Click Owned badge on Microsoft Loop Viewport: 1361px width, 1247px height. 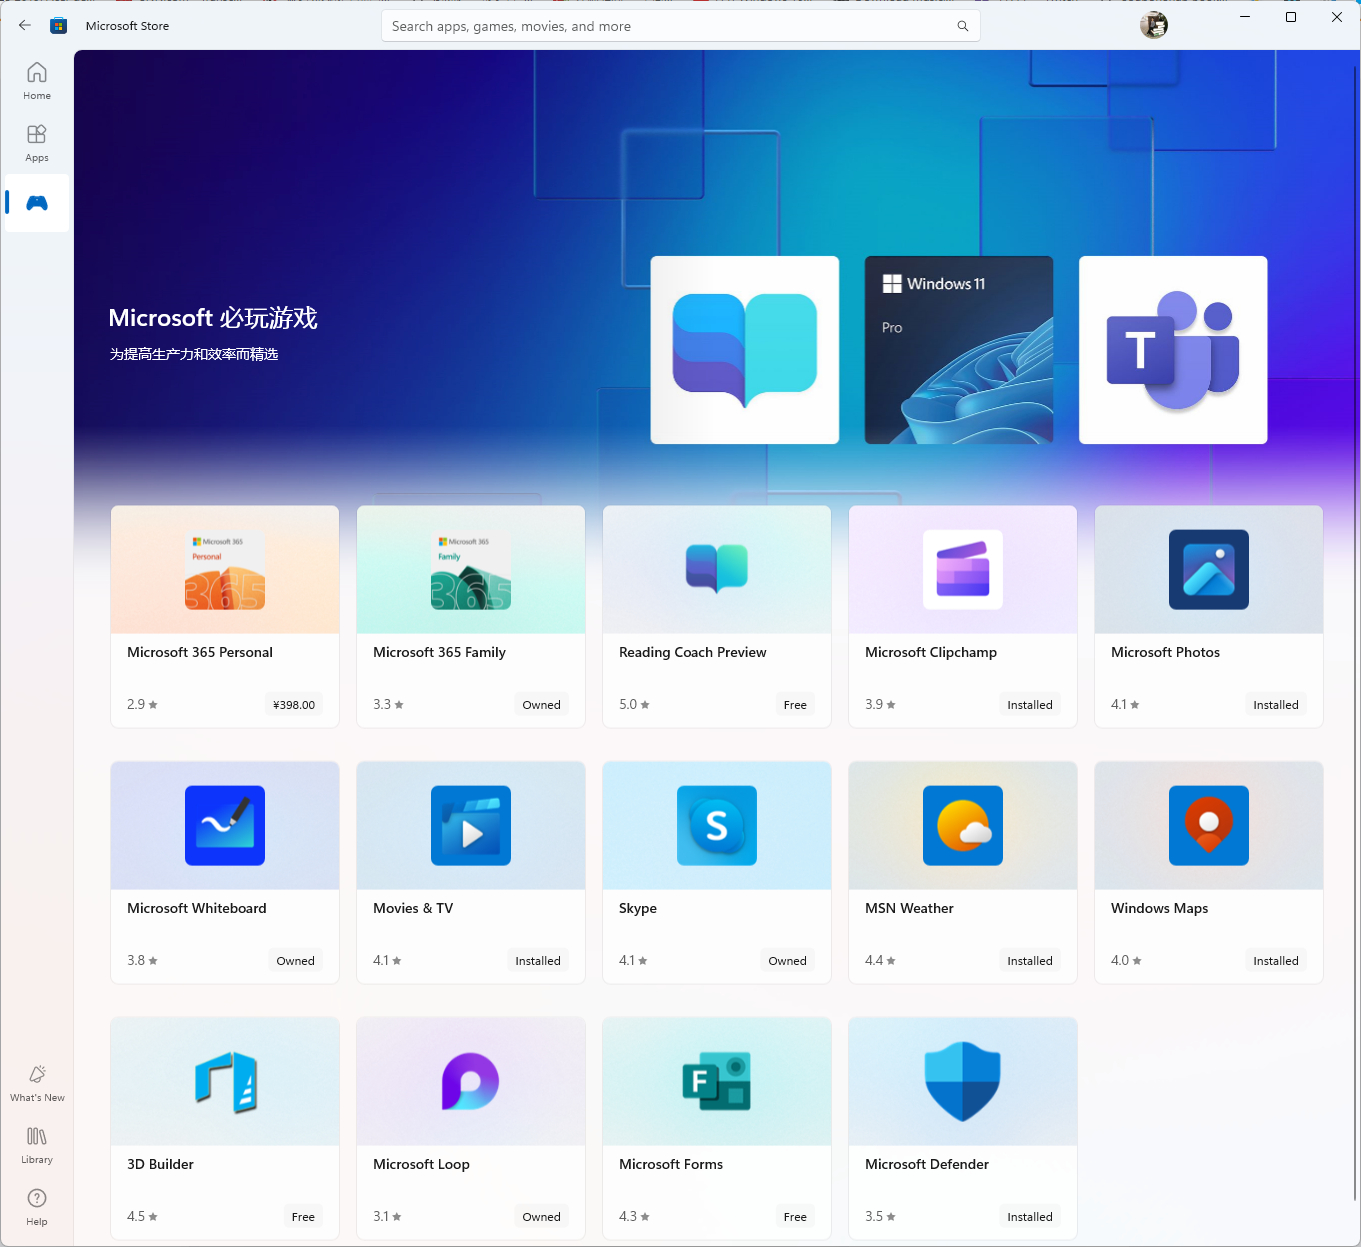541,1217
